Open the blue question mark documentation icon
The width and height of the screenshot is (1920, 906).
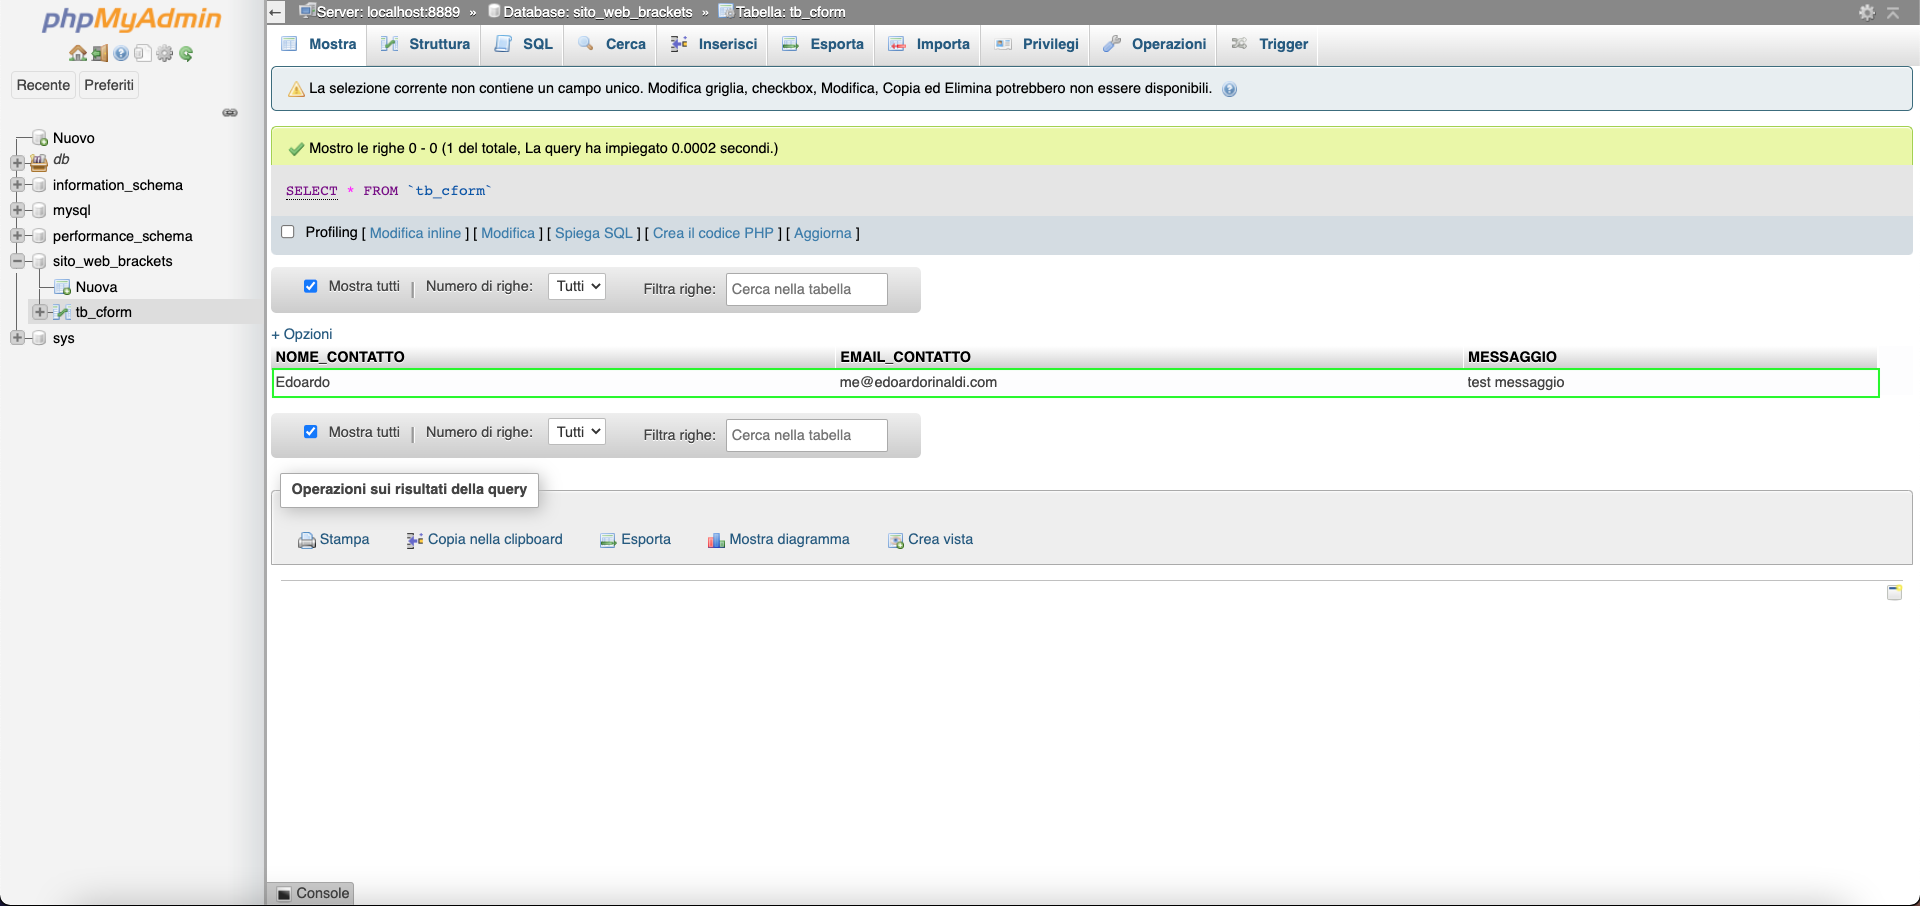tap(121, 54)
